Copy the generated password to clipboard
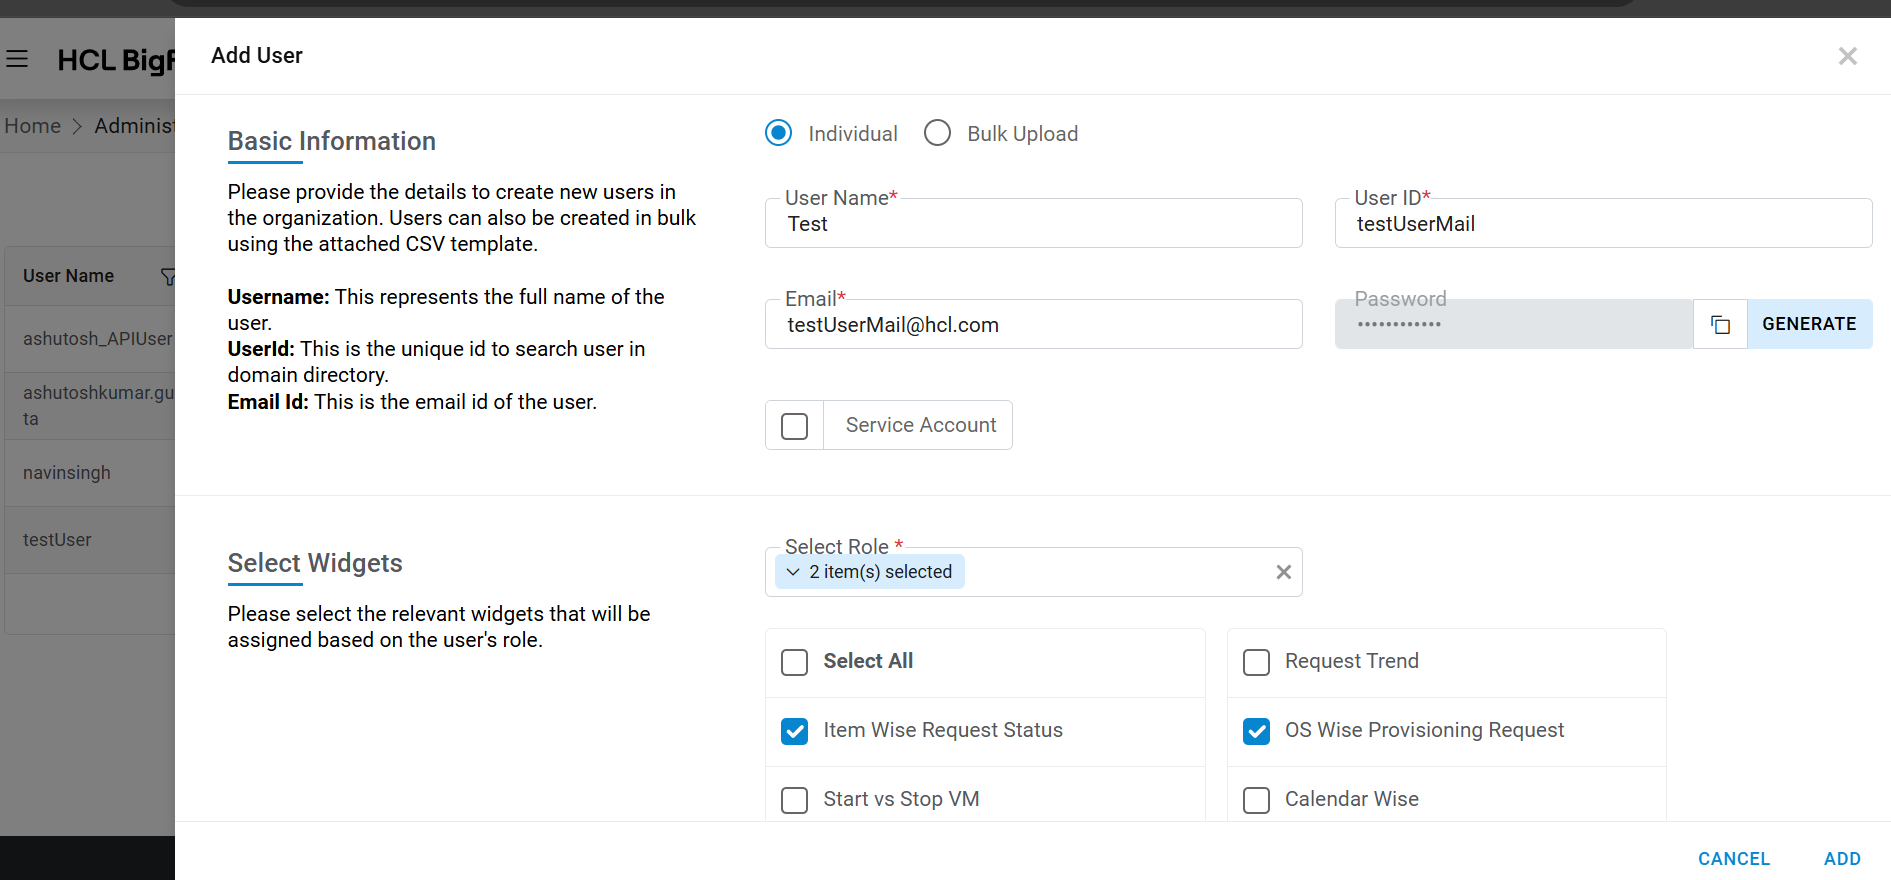 click(1720, 324)
